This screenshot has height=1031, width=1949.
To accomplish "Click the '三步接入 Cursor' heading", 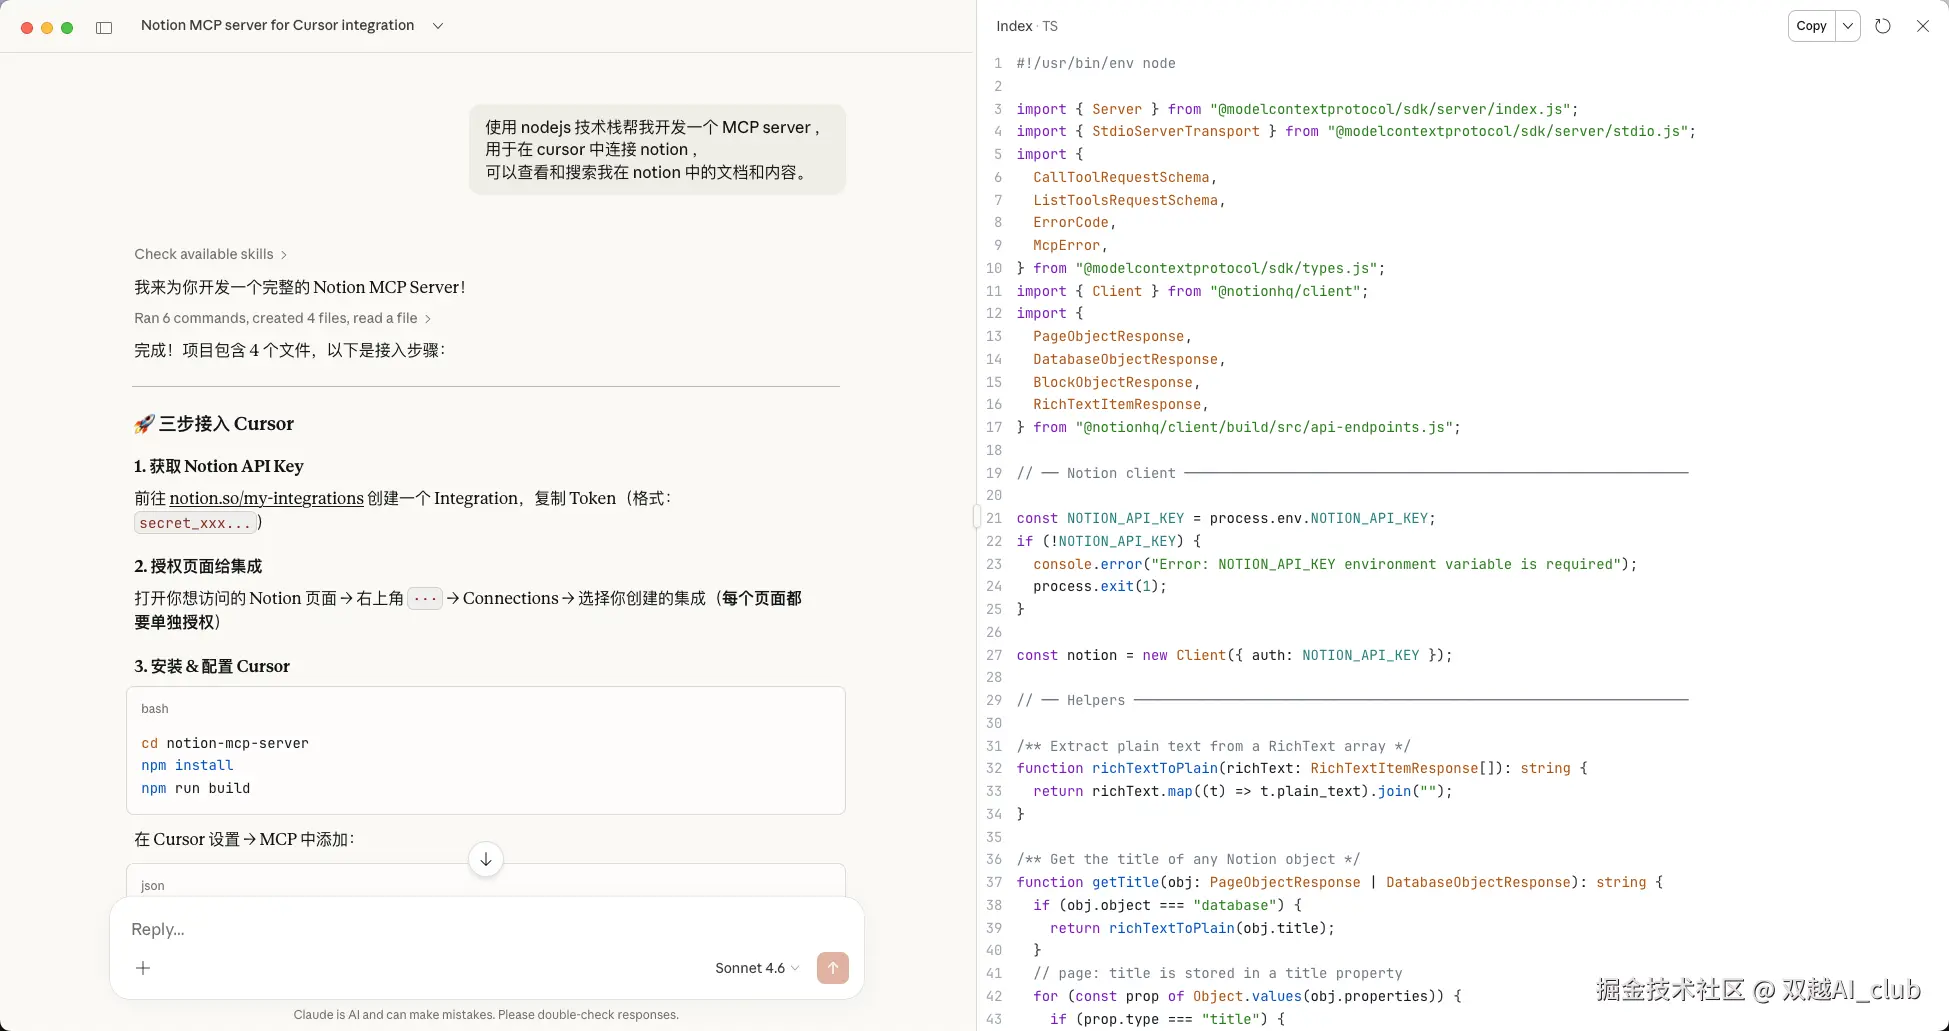I will pos(214,424).
